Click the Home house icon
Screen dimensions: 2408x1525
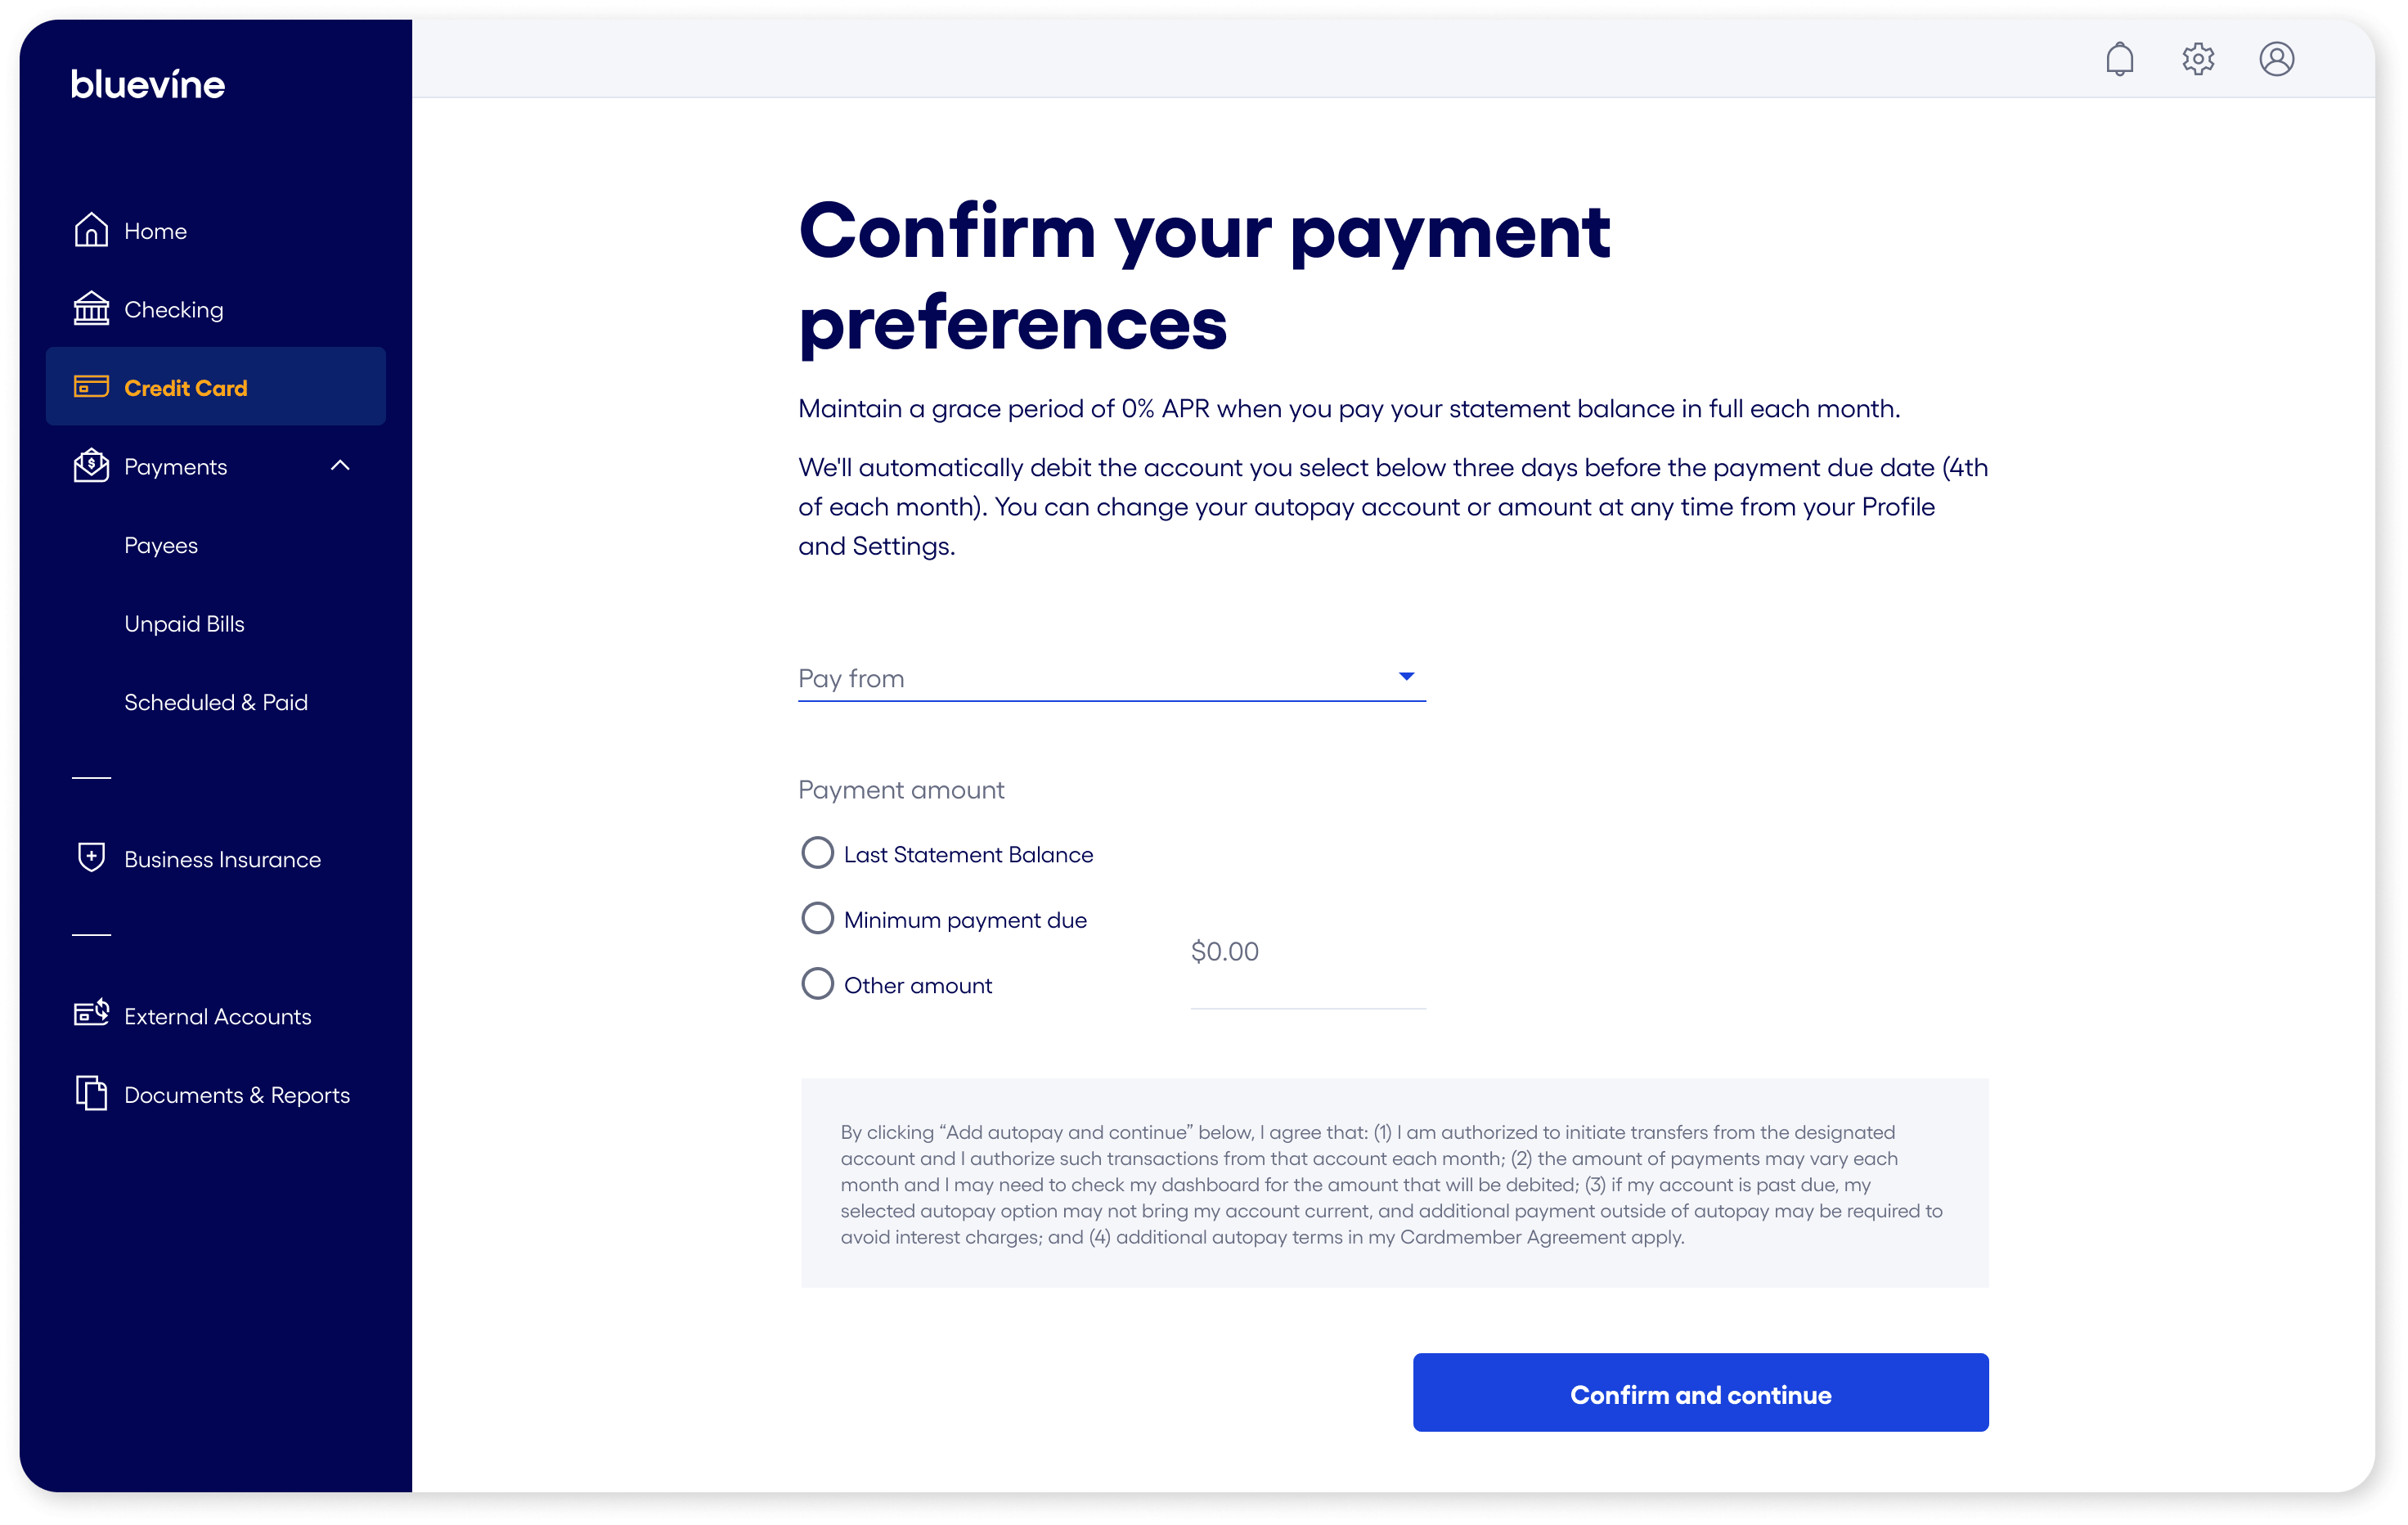91,230
